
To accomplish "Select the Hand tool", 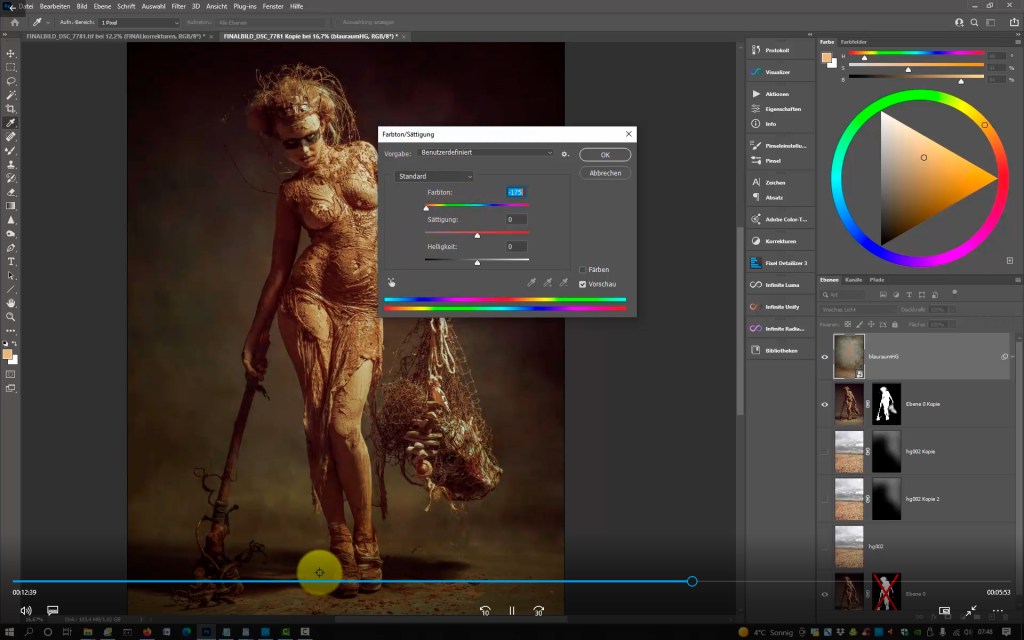I will (x=11, y=303).
